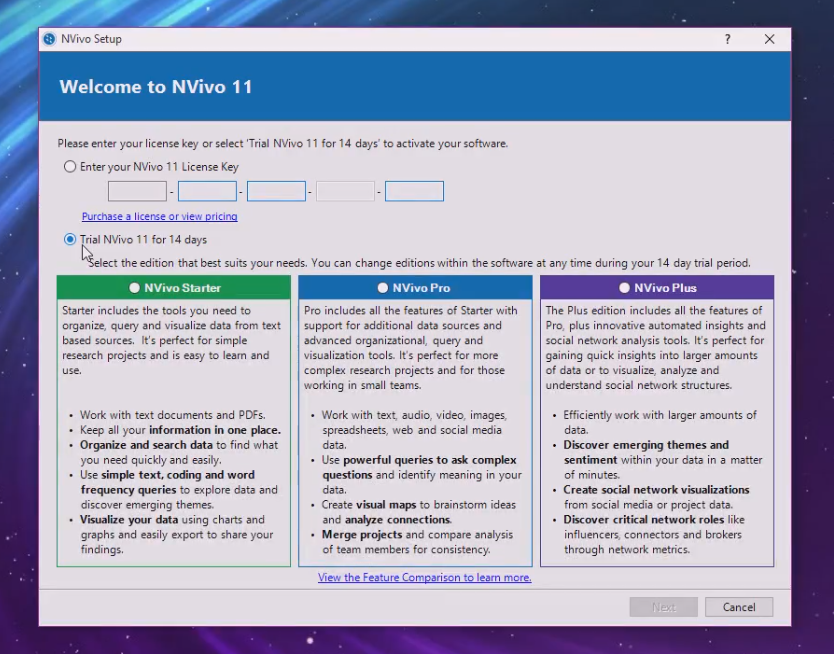Image resolution: width=834 pixels, height=654 pixels.
Task: Choose the NVivo Starter edition radio button
Action: click(x=134, y=288)
